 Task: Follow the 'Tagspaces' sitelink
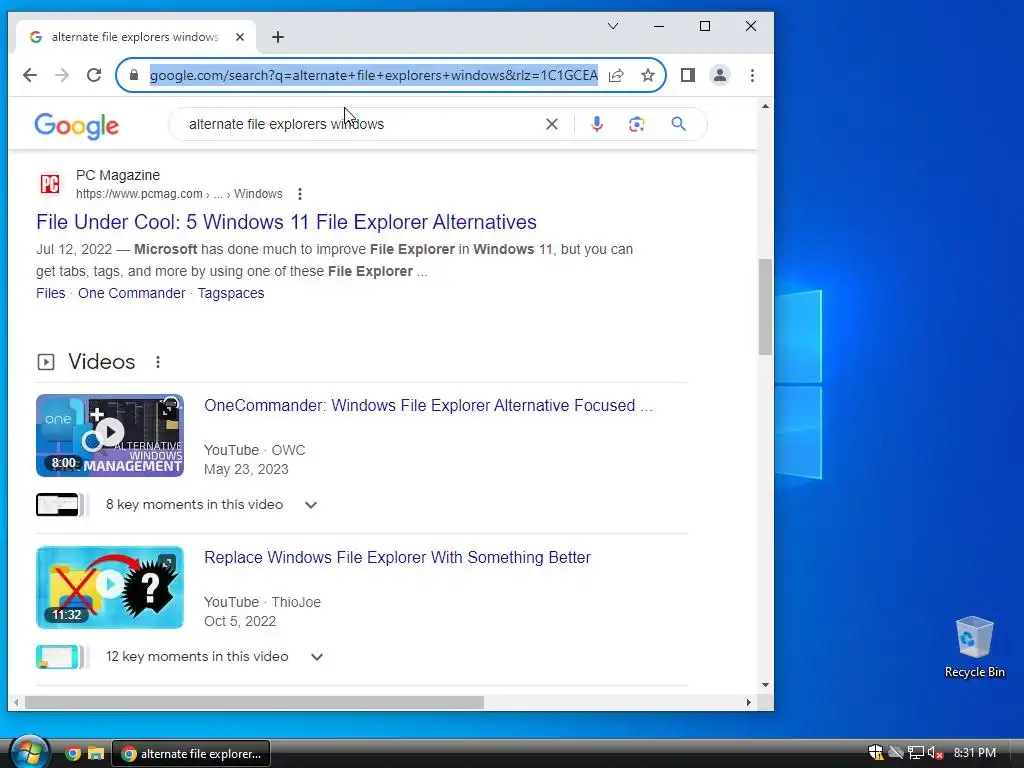pos(231,293)
